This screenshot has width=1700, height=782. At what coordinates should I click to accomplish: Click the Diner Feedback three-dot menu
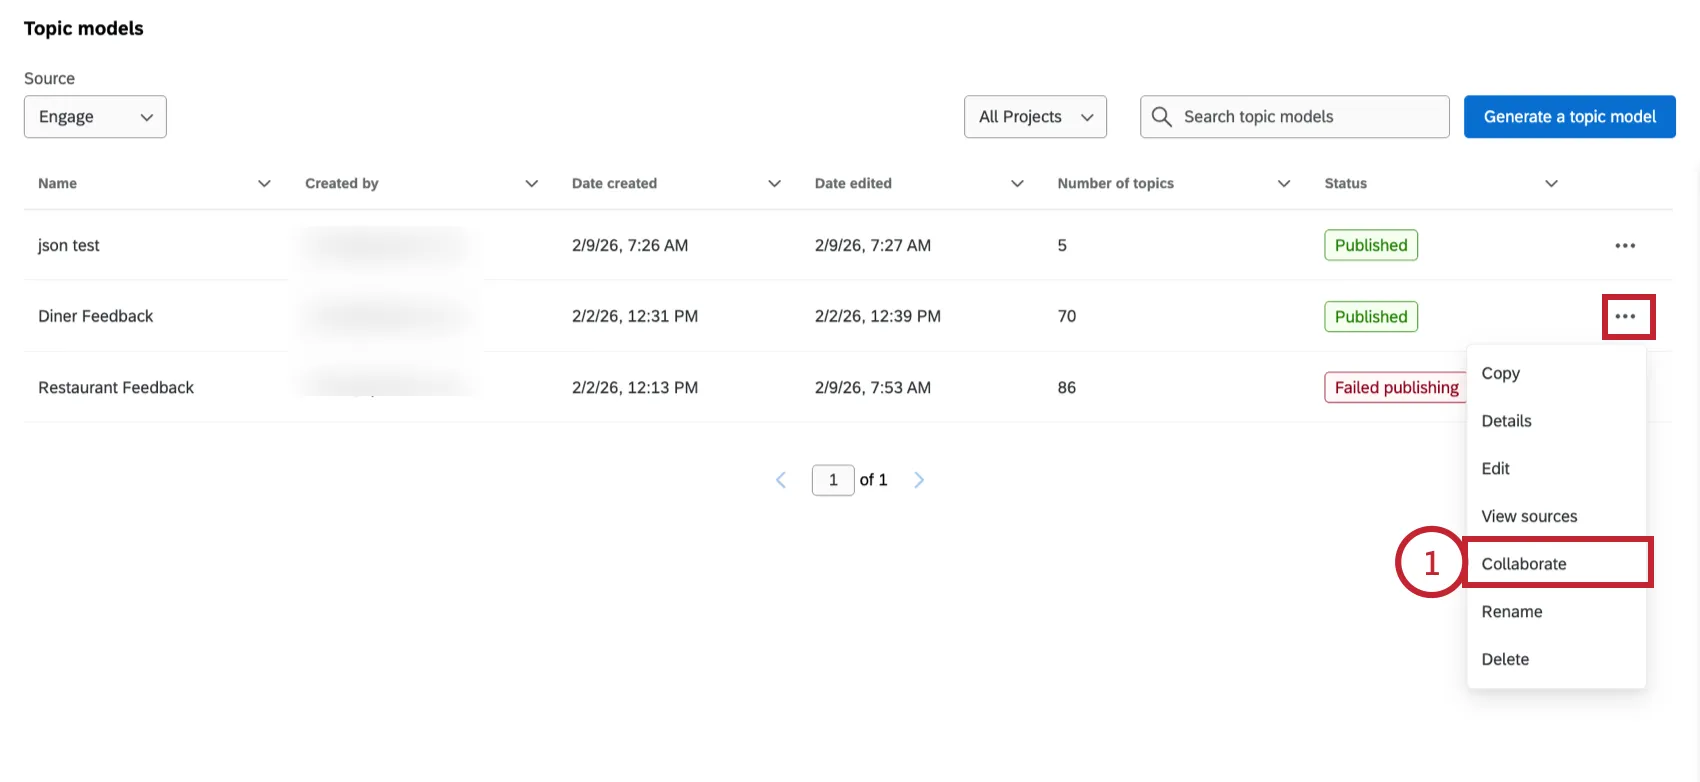tap(1626, 317)
